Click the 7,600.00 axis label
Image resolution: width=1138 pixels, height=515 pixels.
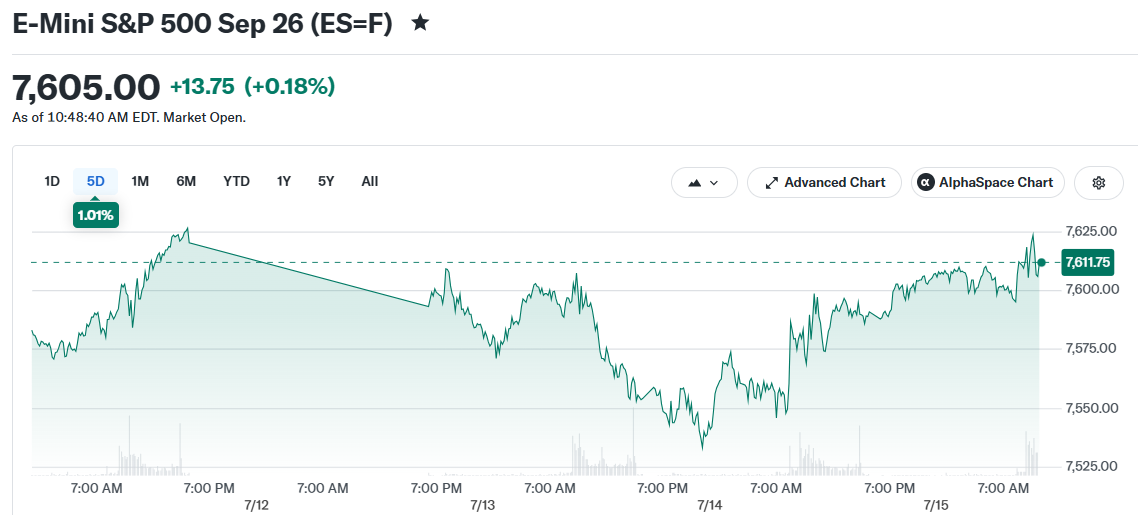click(x=1091, y=289)
